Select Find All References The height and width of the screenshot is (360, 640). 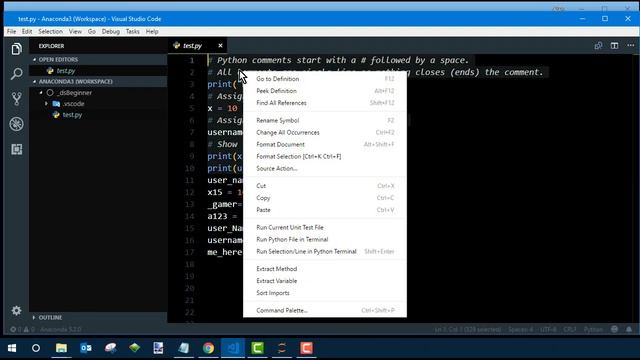(325, 103)
